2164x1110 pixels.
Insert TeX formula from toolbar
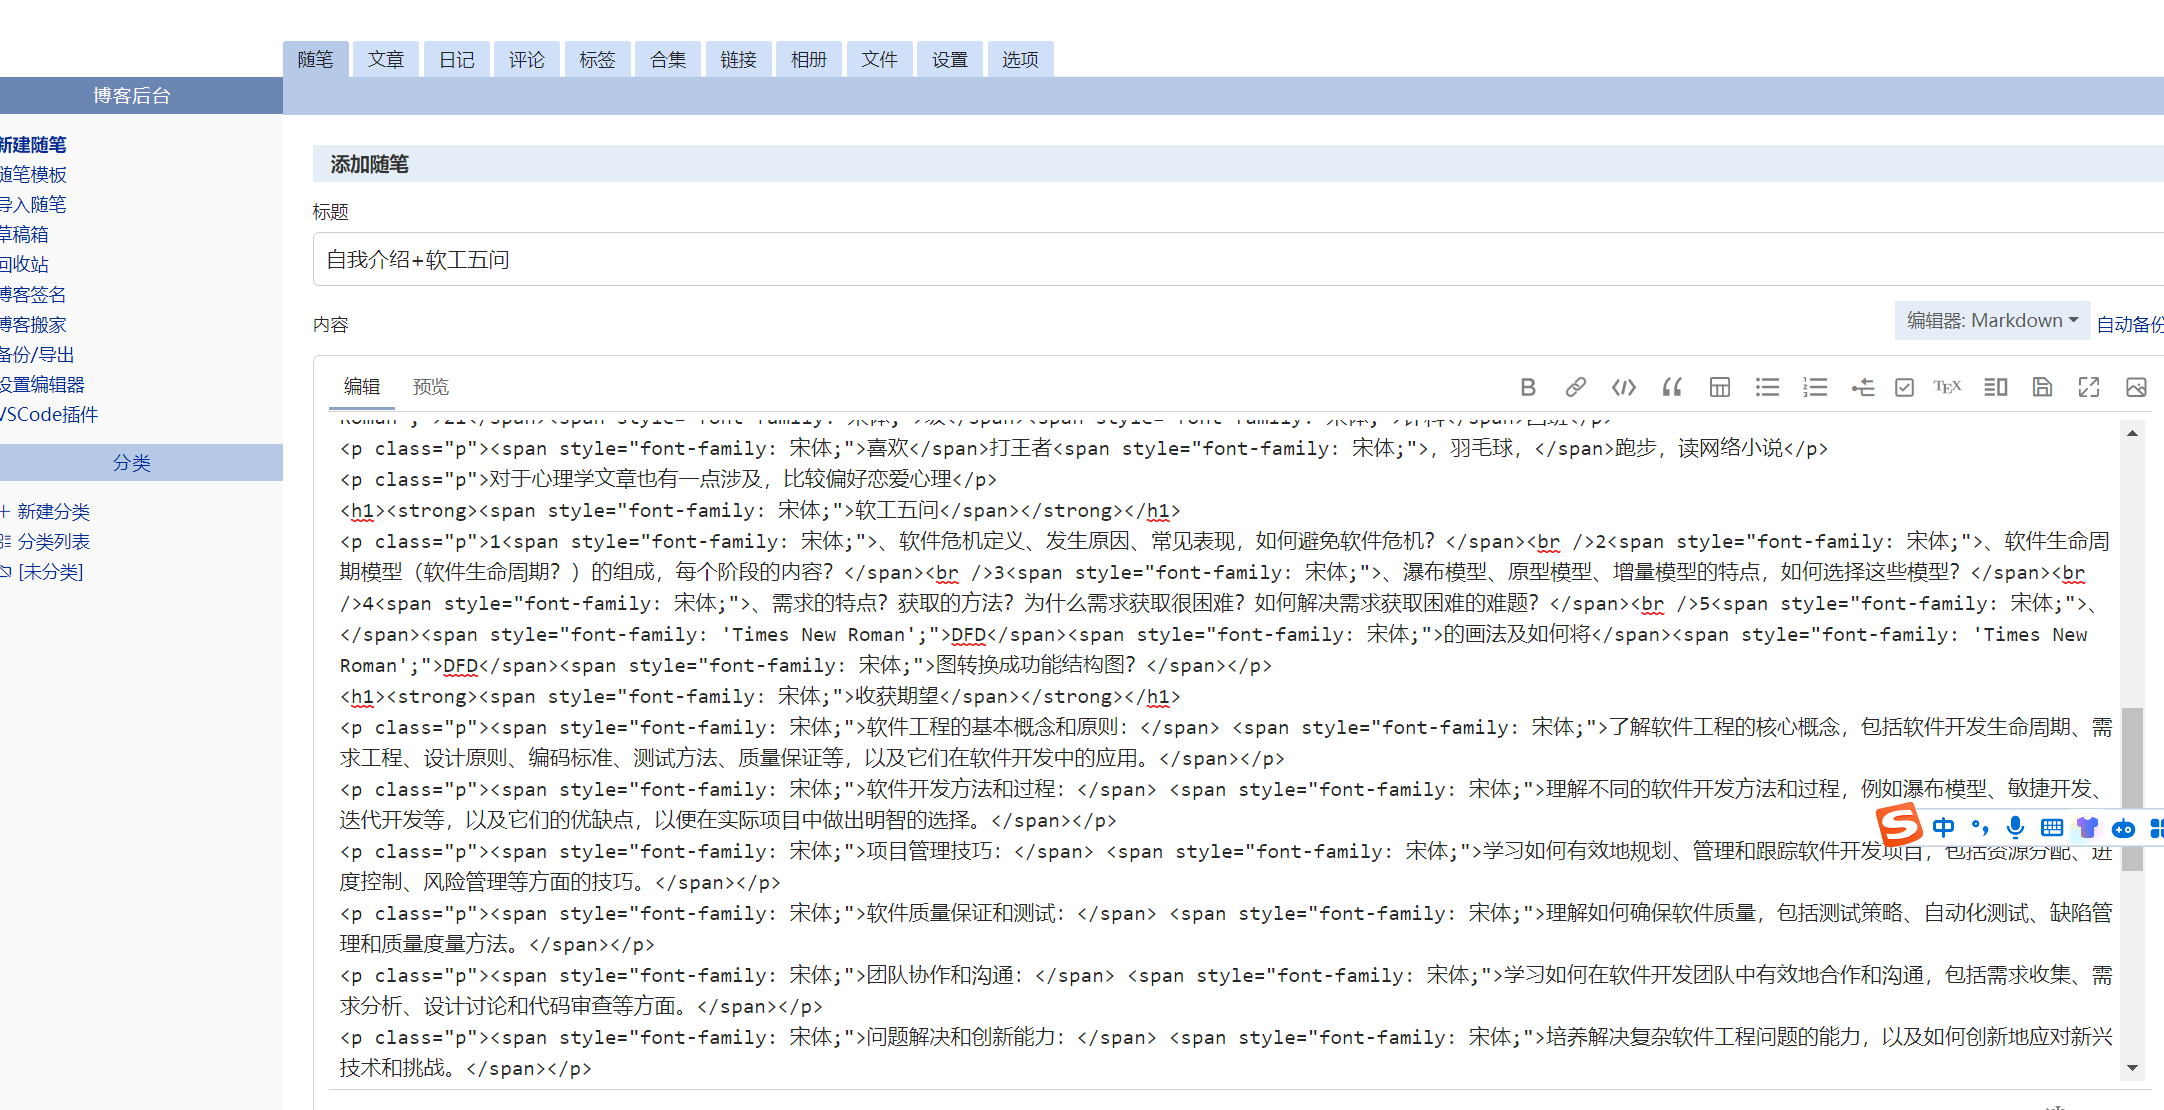coord(1946,387)
